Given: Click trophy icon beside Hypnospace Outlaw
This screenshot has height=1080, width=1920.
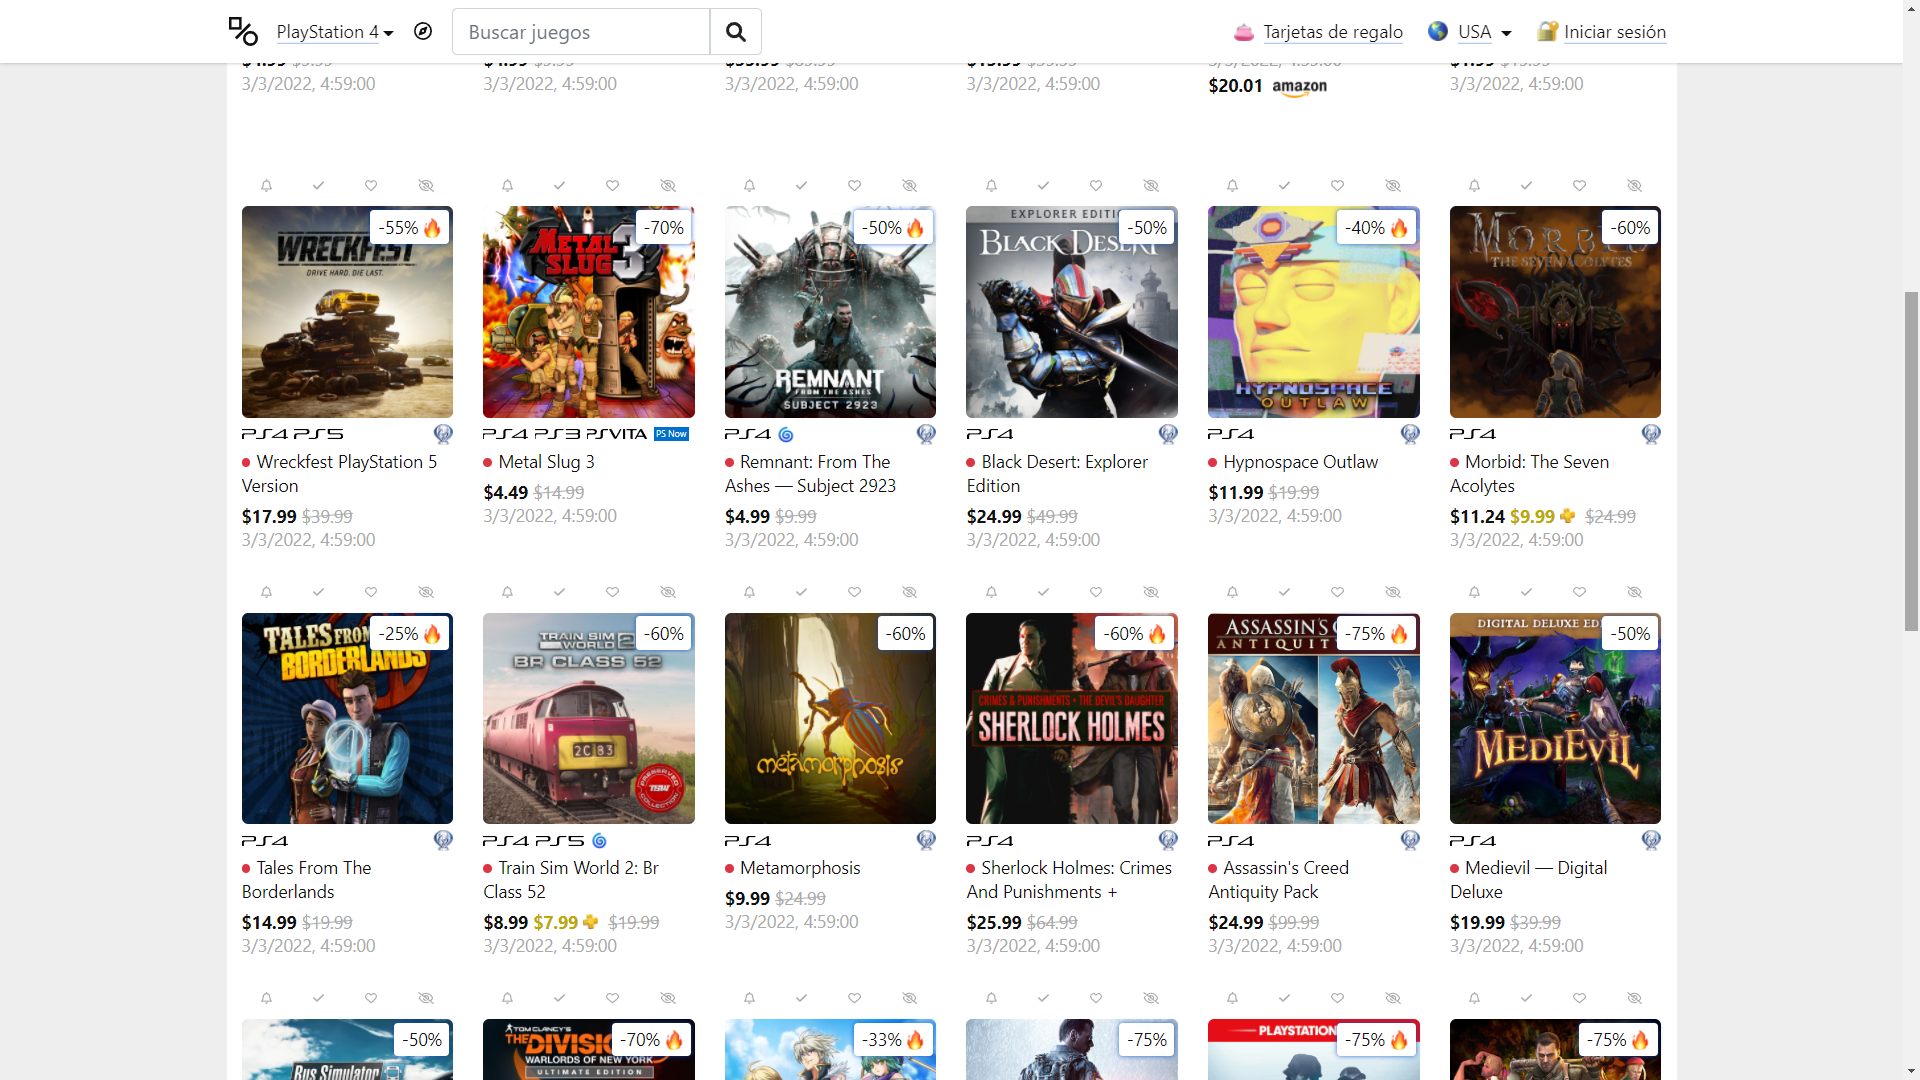Looking at the screenshot, I should click(1409, 434).
